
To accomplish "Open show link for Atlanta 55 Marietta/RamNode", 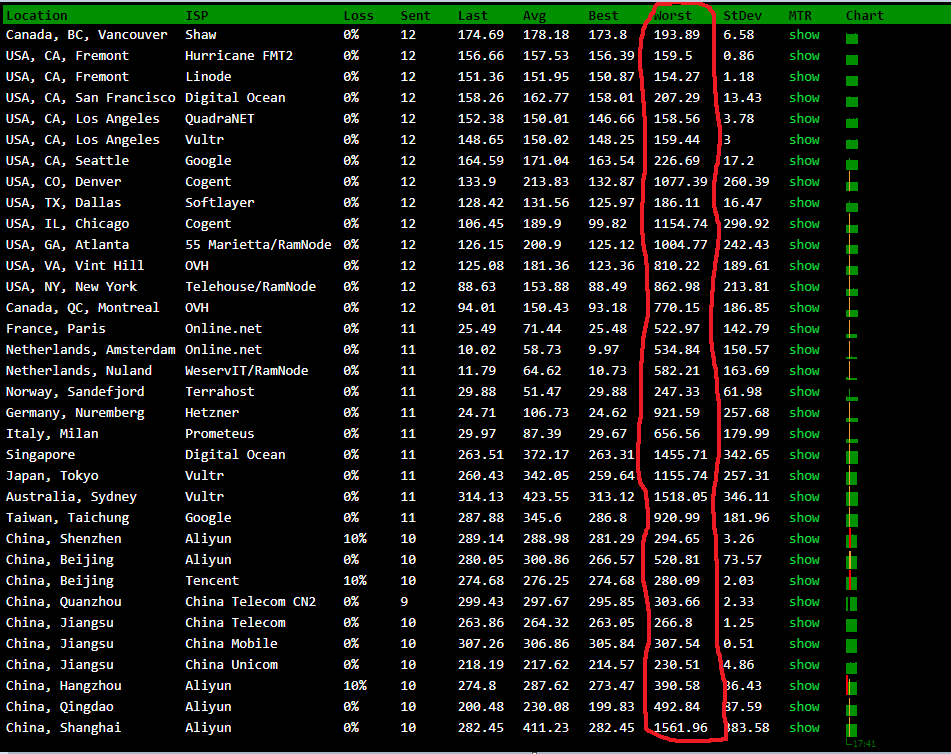I will (x=804, y=244).
